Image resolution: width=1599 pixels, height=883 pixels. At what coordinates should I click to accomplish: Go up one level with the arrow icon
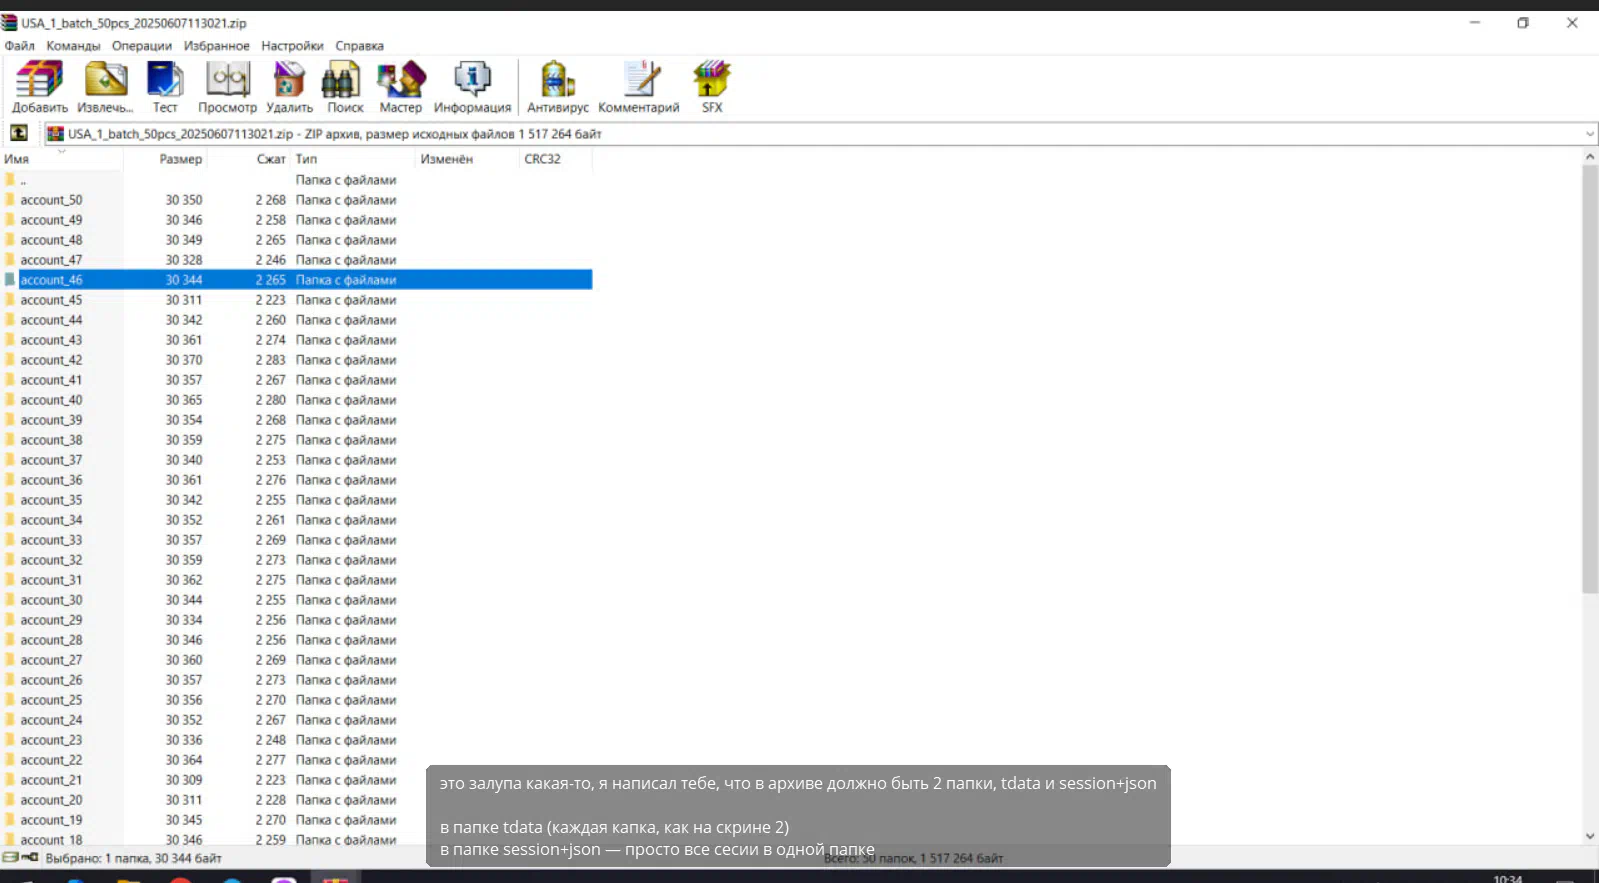[x=19, y=133]
